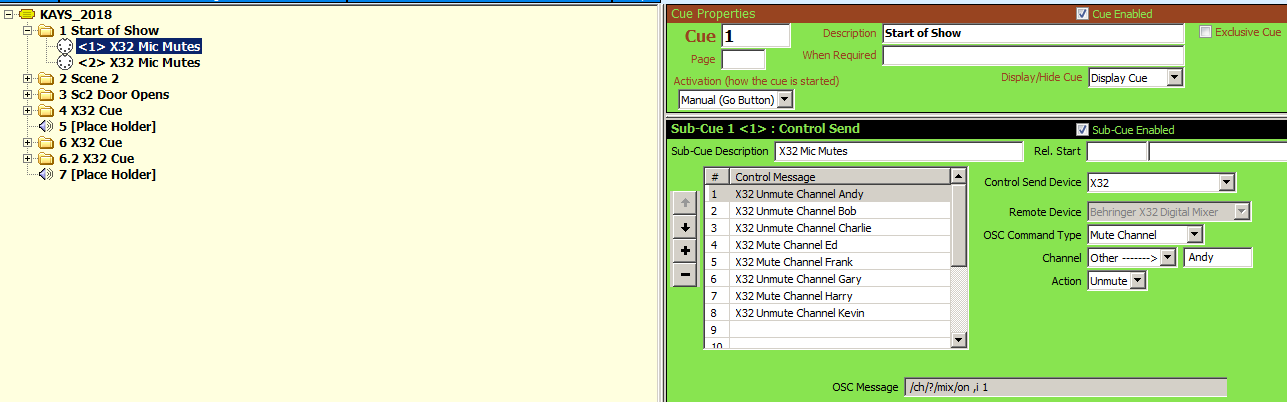Viewport: 1287px width, 402px height.
Task: Enable the Exclusive Cue checkbox
Action: tap(1205, 32)
